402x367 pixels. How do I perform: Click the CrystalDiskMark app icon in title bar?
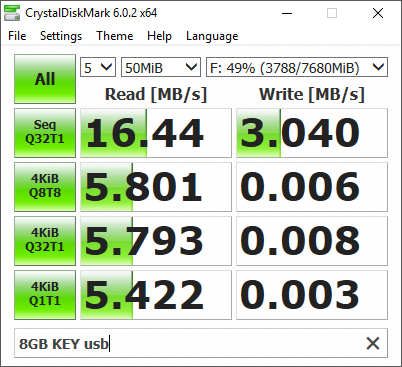coord(12,13)
